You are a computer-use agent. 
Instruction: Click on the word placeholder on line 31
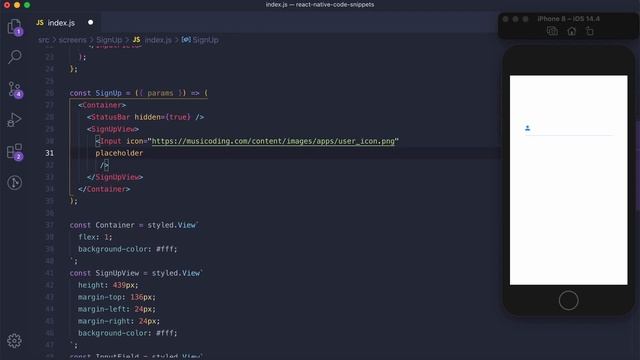coord(119,153)
